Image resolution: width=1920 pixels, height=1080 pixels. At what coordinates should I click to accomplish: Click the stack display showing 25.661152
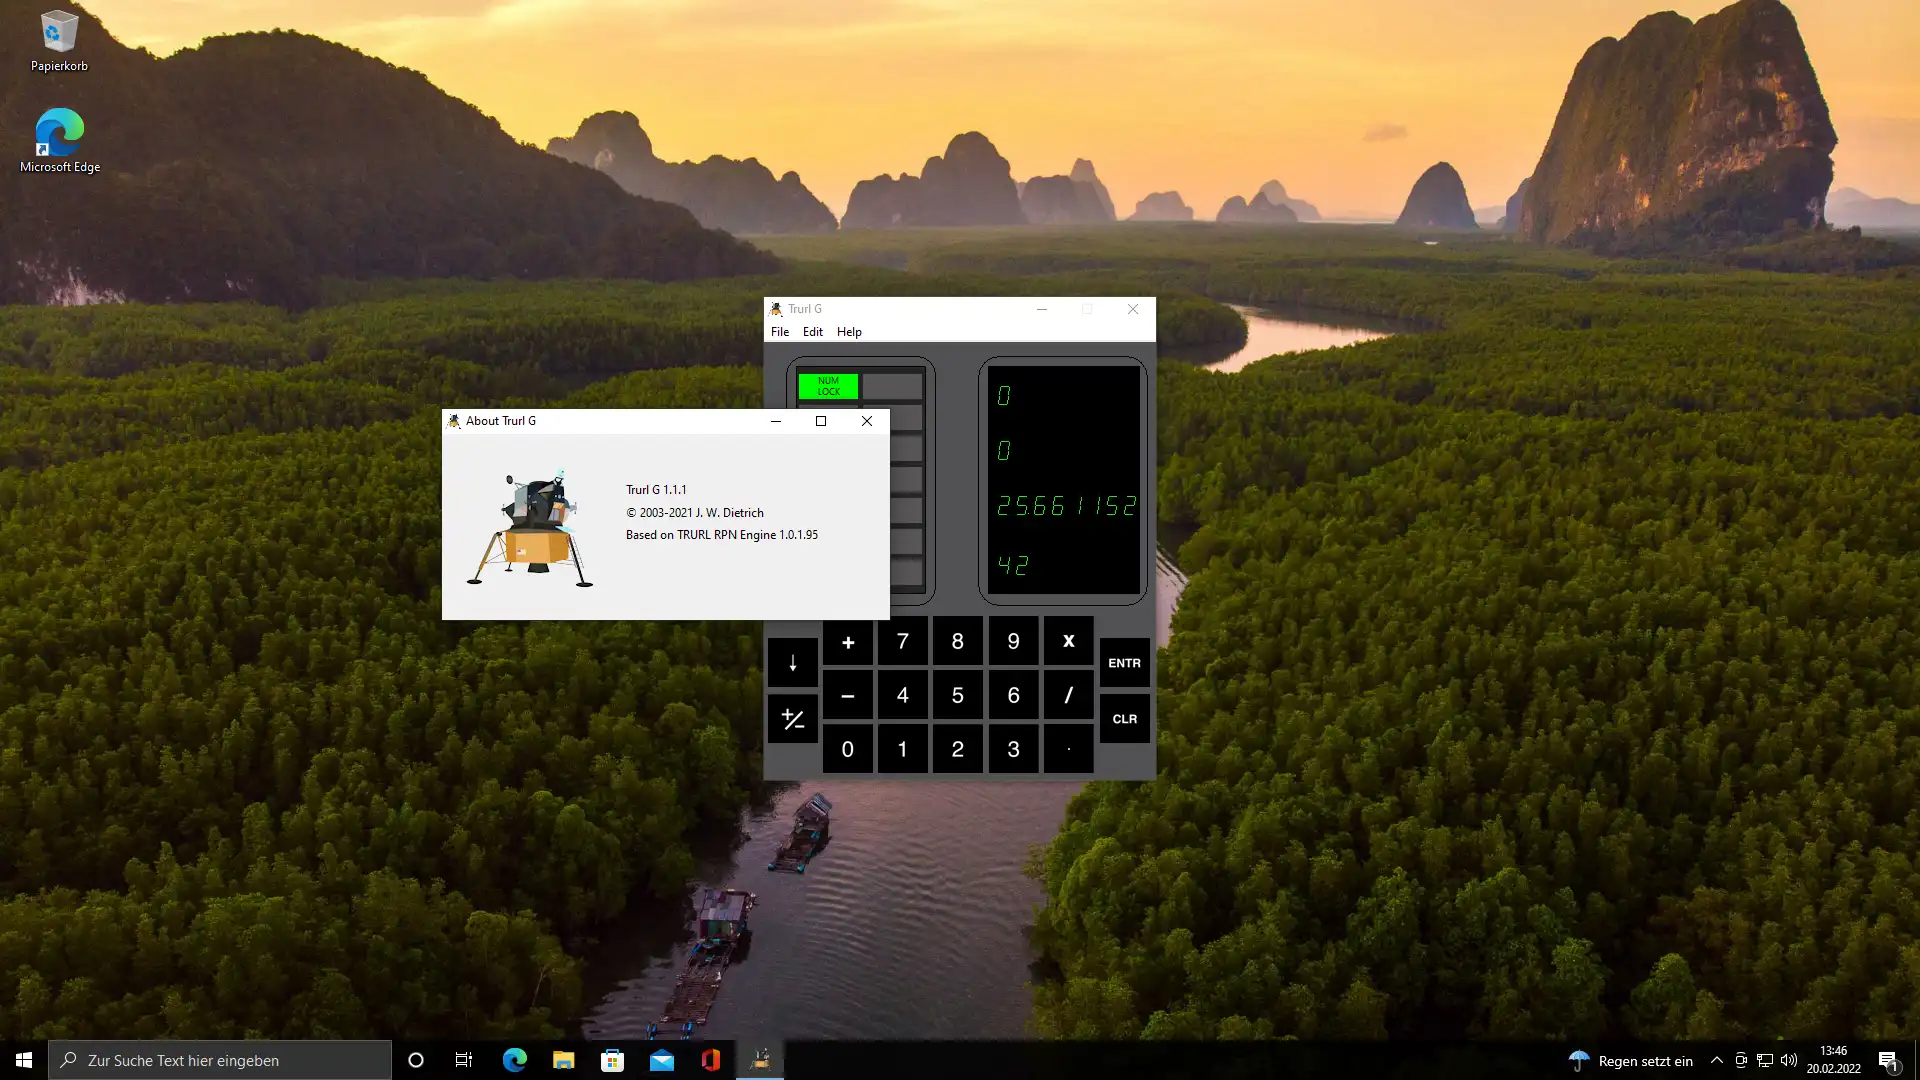pyautogui.click(x=1066, y=506)
